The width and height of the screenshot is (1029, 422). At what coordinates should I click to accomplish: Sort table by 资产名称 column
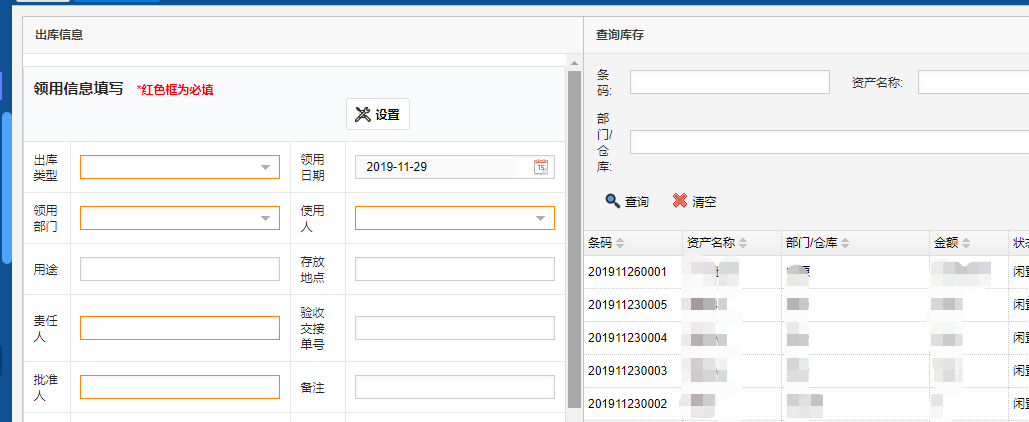pos(743,243)
